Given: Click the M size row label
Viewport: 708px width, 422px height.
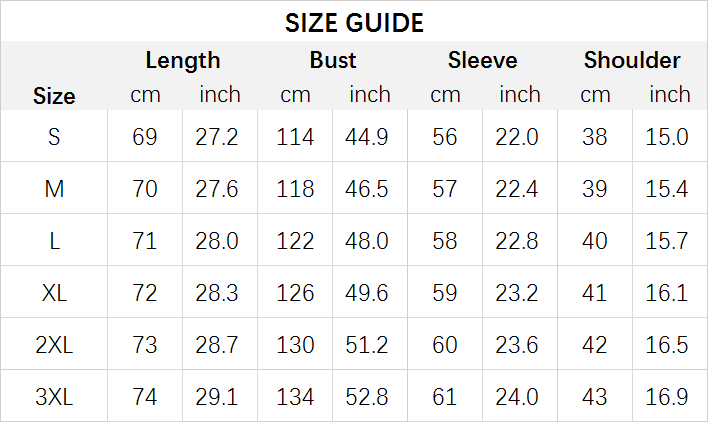Looking at the screenshot, I should click(x=54, y=188).
